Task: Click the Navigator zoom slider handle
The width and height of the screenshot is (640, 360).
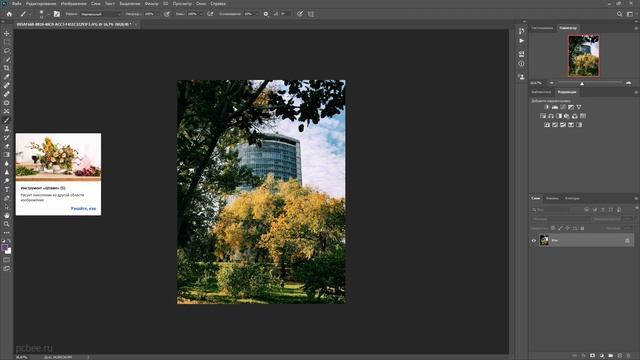Action: [582, 83]
